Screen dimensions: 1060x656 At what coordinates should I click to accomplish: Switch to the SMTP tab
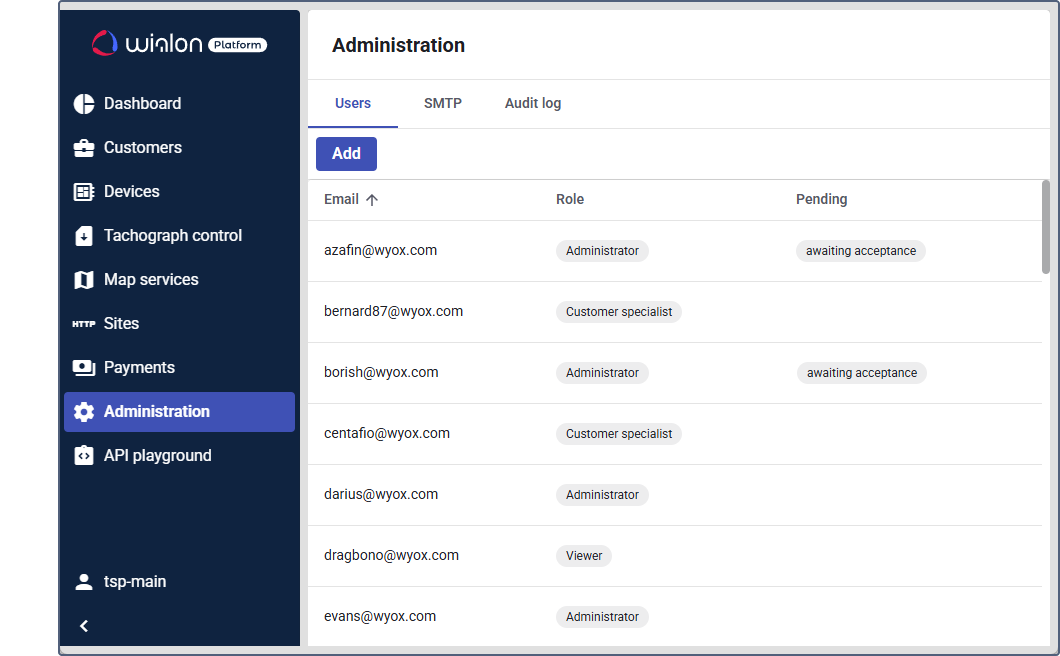[x=442, y=103]
